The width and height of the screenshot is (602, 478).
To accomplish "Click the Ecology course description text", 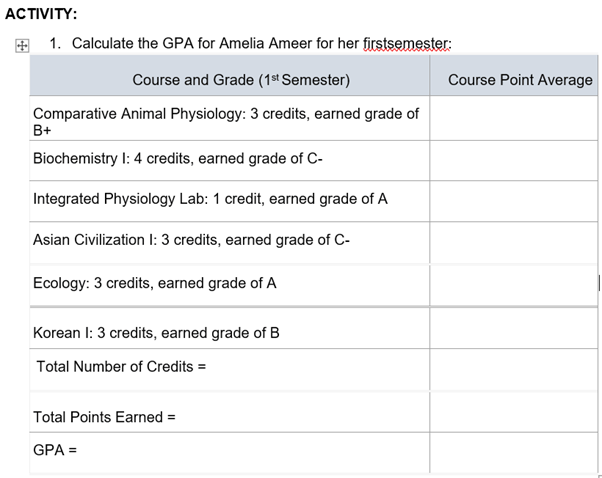I will coord(155,283).
